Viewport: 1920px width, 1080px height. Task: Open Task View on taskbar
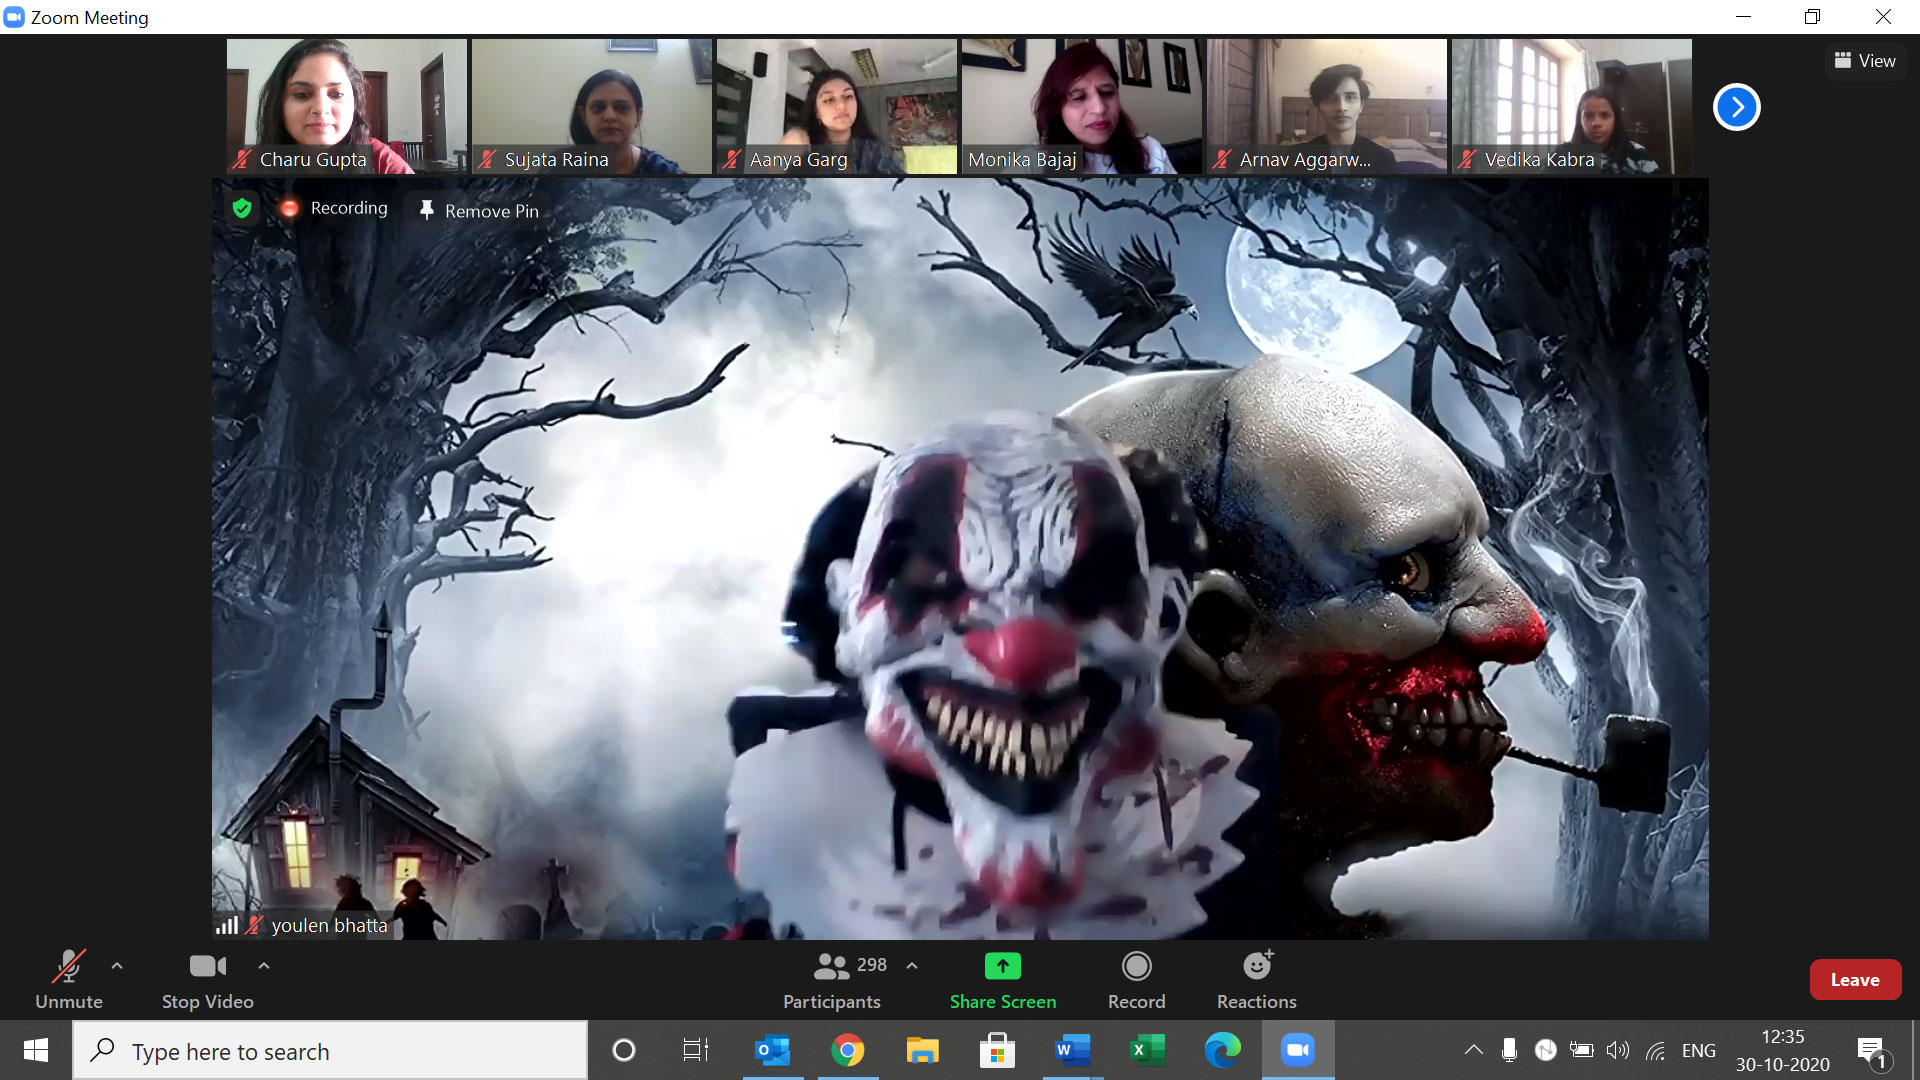(695, 1050)
